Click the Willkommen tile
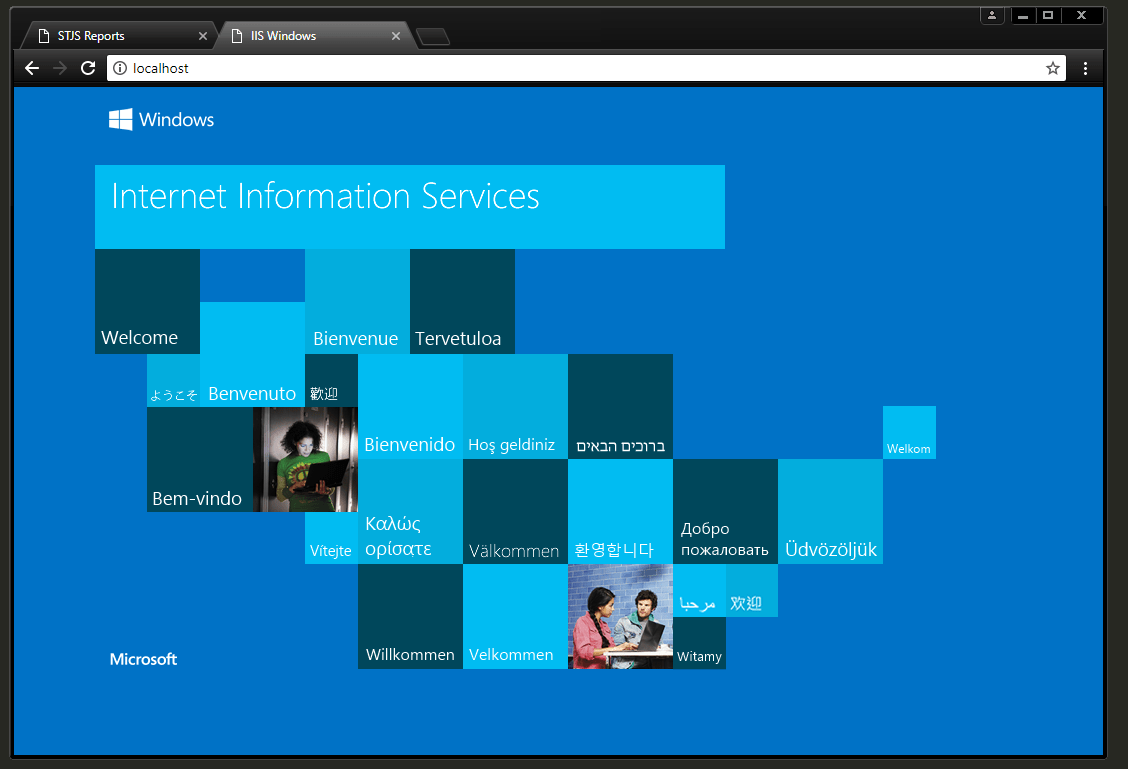 pyautogui.click(x=410, y=616)
